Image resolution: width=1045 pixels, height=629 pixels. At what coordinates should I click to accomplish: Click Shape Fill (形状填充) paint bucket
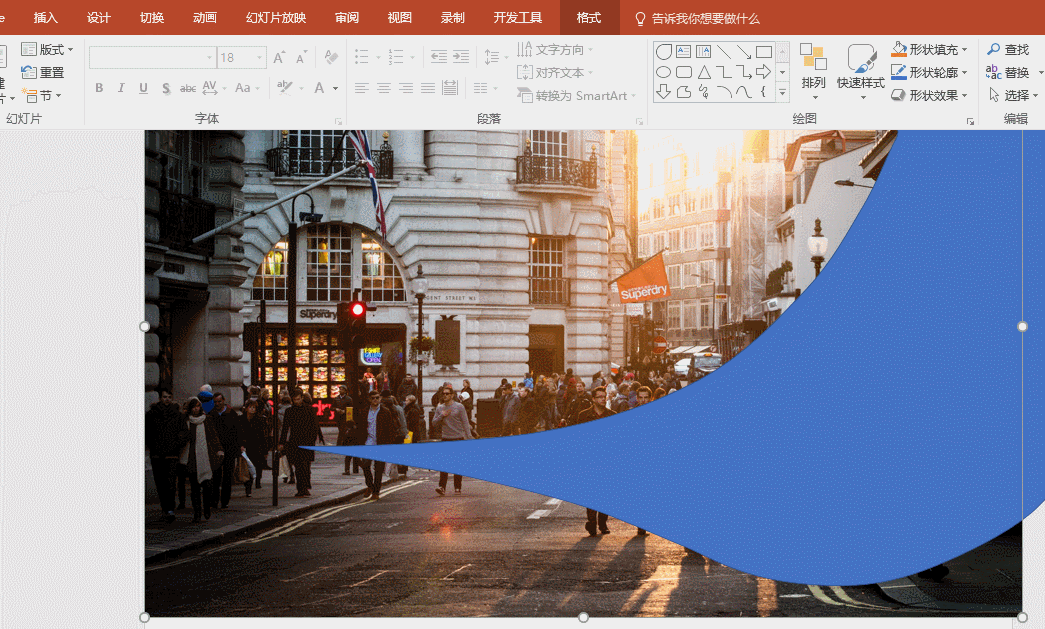point(900,49)
